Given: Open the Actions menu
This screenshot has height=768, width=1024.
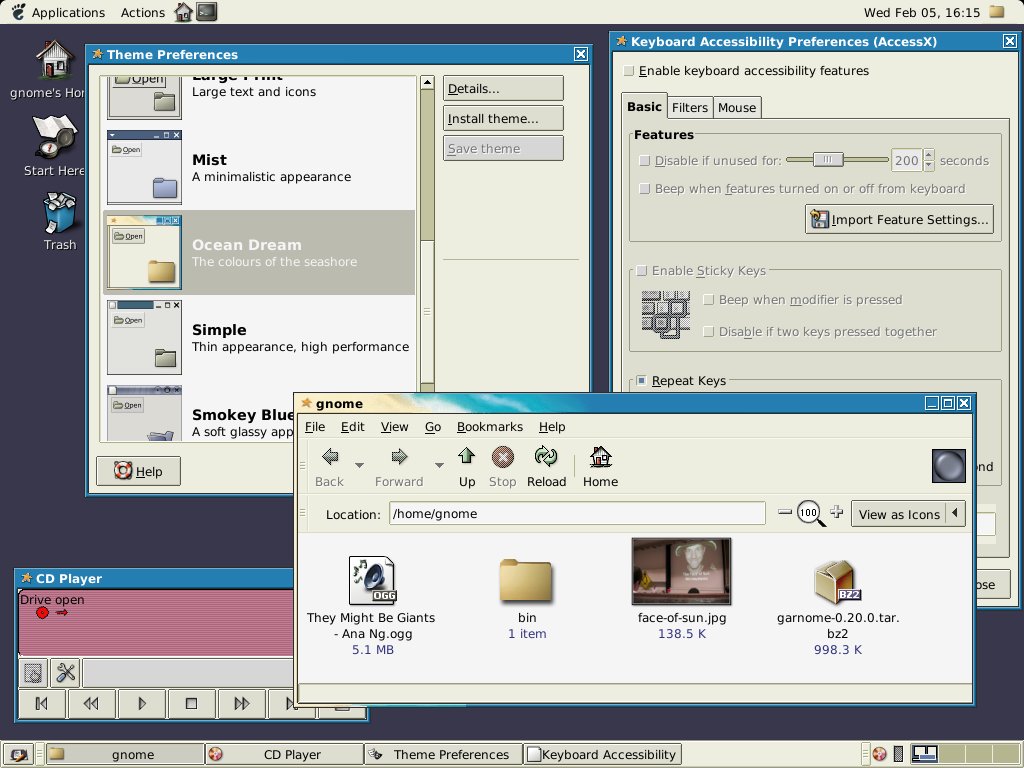Looking at the screenshot, I should (142, 12).
